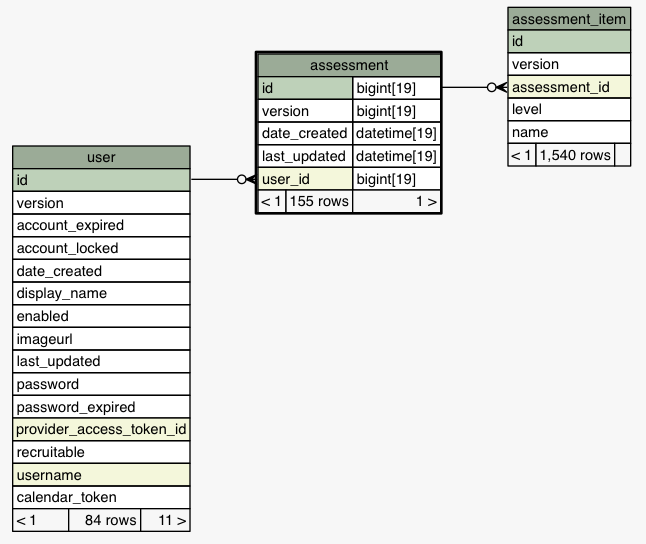Click '< 1' parents count in assessment table

pyautogui.click(x=272, y=201)
